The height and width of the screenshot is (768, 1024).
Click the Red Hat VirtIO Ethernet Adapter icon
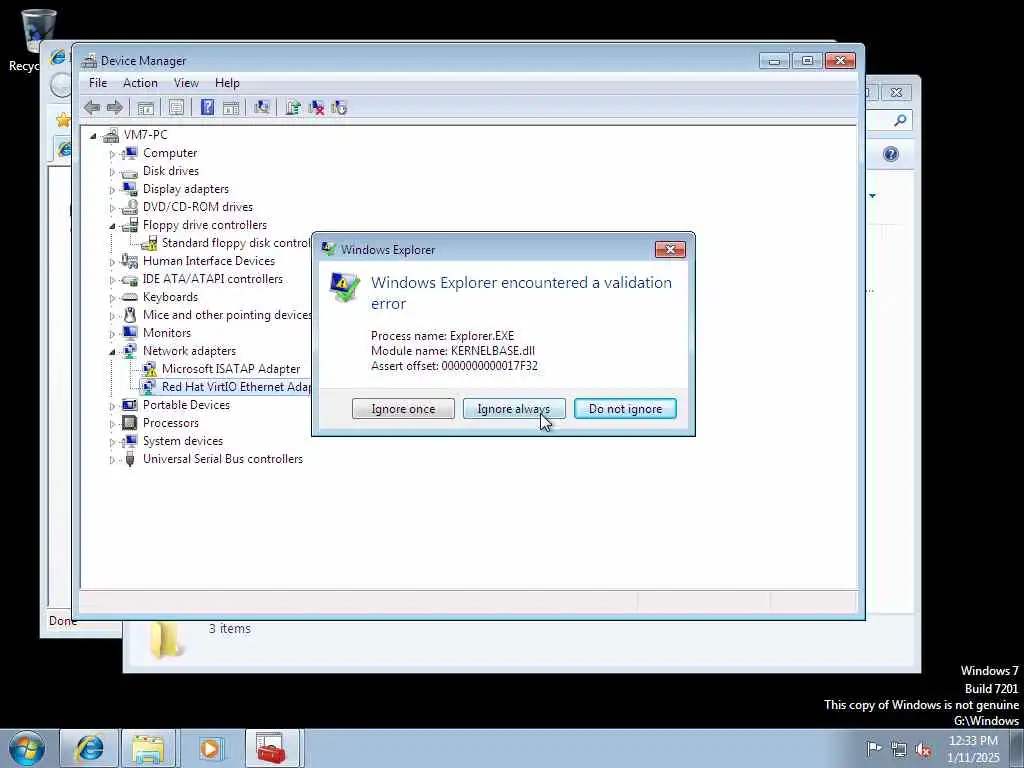(x=150, y=387)
